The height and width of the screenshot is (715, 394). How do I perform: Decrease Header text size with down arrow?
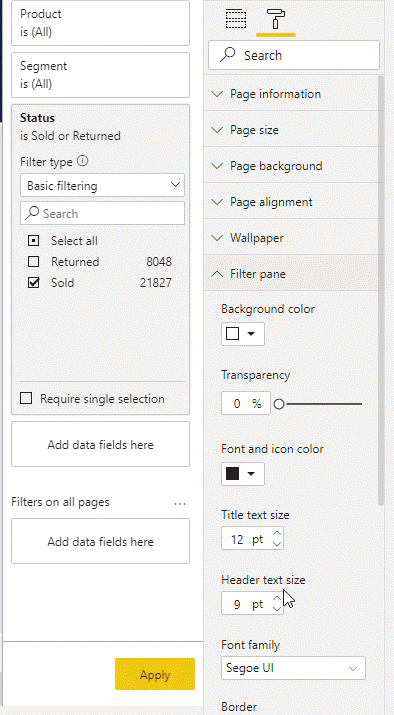(277, 608)
